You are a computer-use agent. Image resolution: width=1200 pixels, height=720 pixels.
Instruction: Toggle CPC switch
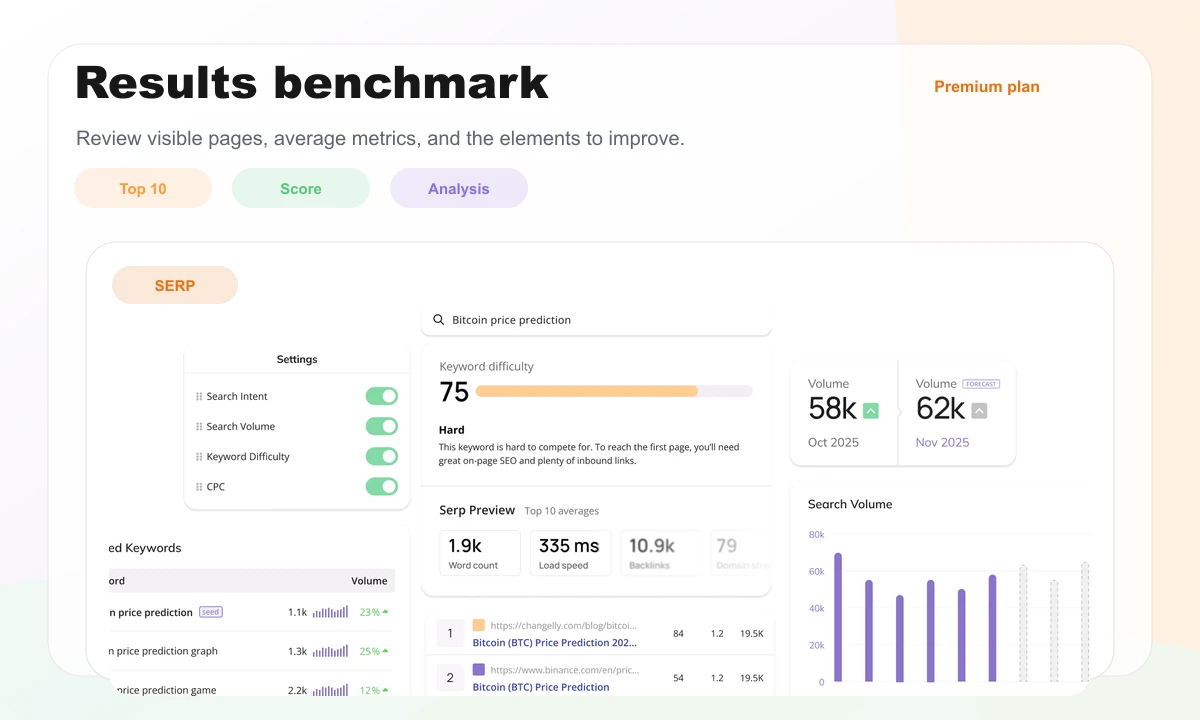pos(382,486)
